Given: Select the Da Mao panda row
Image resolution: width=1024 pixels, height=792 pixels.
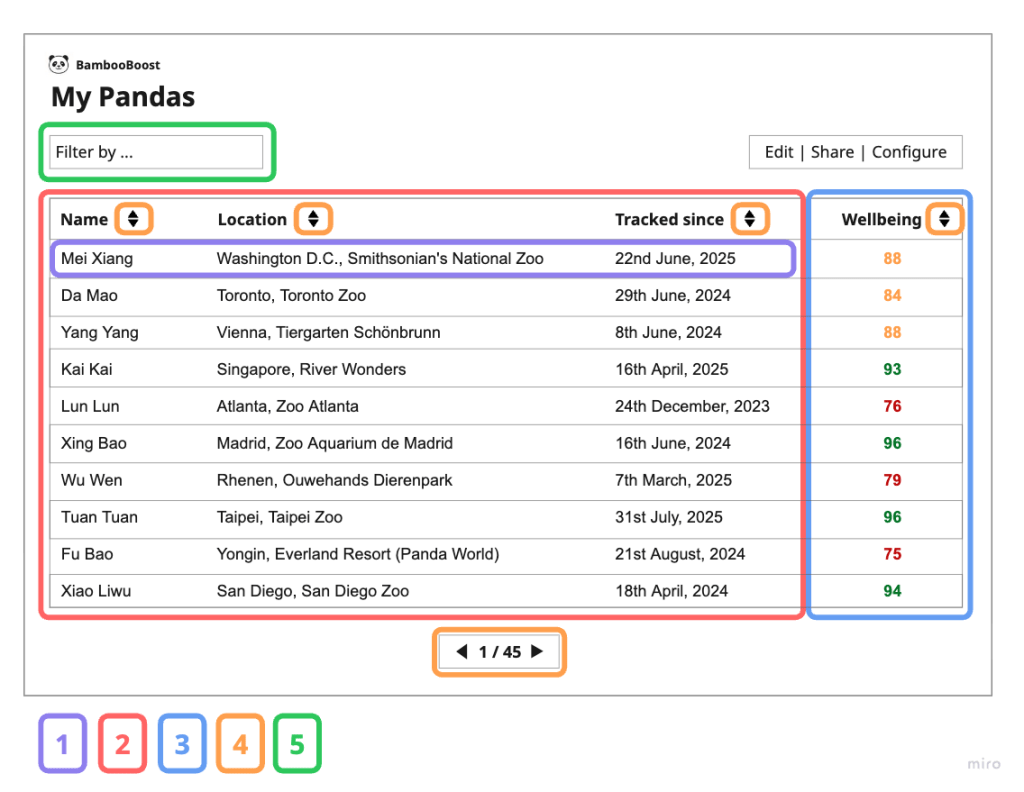Looking at the screenshot, I should tap(89, 296).
